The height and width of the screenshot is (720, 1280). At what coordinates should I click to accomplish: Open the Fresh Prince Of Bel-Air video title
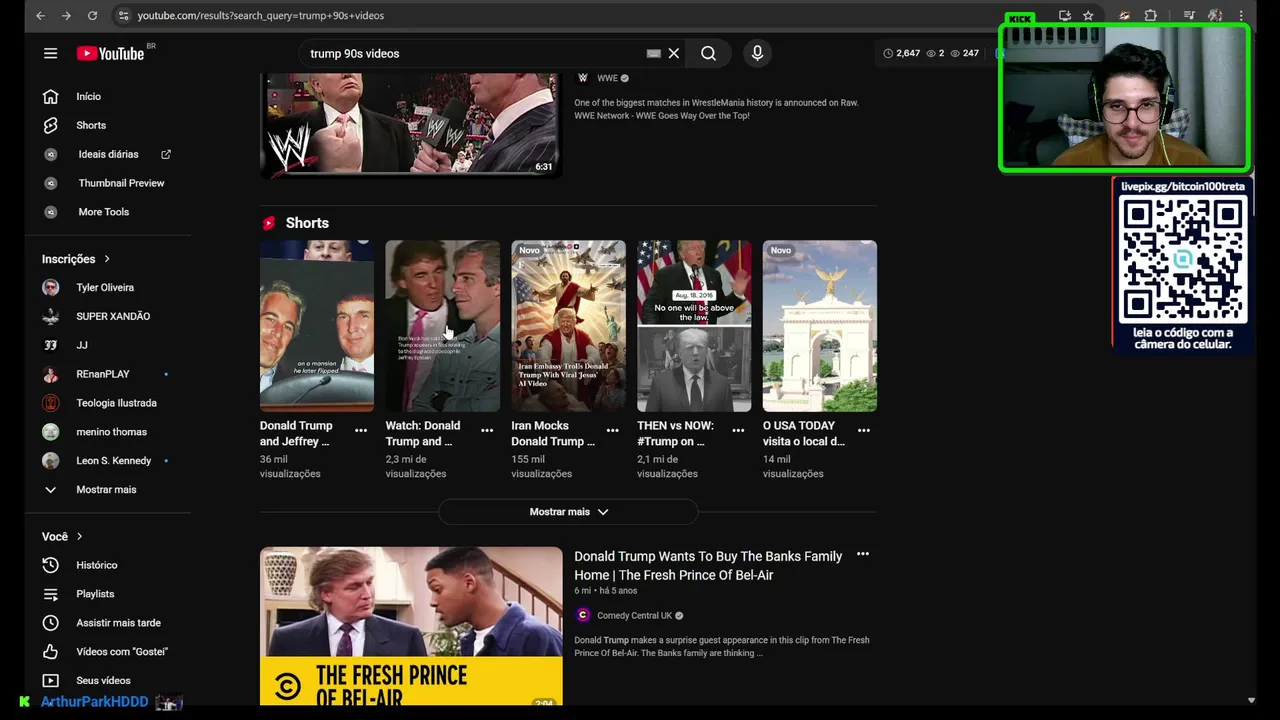click(708, 565)
